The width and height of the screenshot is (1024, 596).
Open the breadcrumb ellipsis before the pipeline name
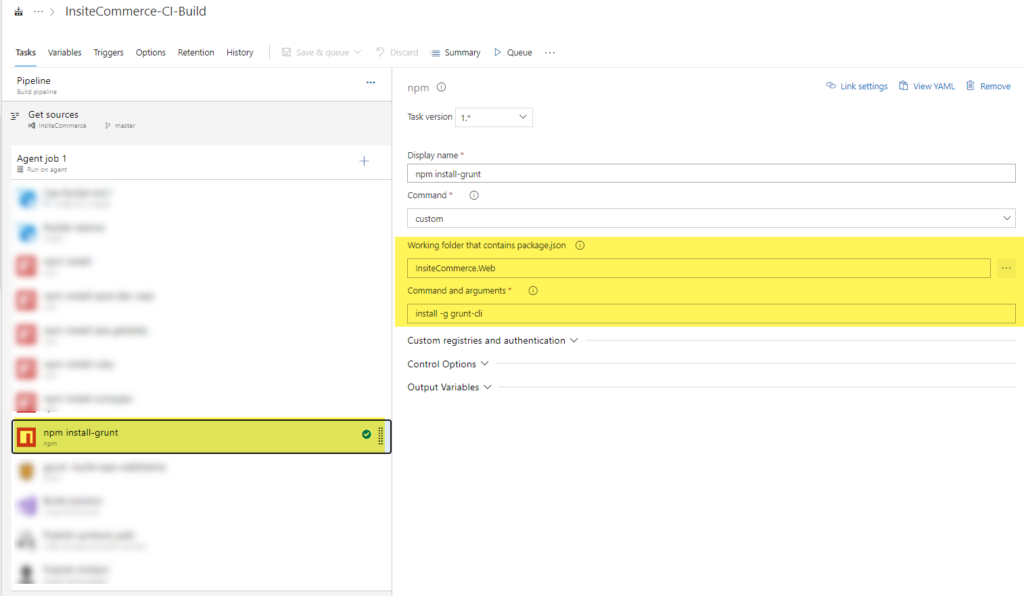[x=39, y=12]
